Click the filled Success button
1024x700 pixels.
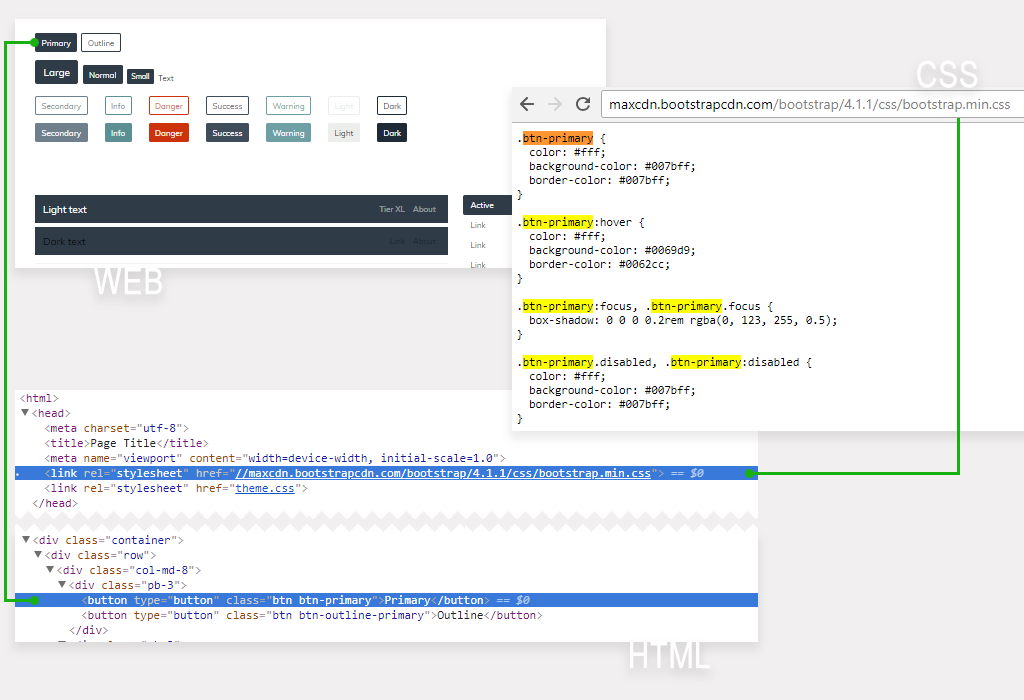tap(227, 132)
